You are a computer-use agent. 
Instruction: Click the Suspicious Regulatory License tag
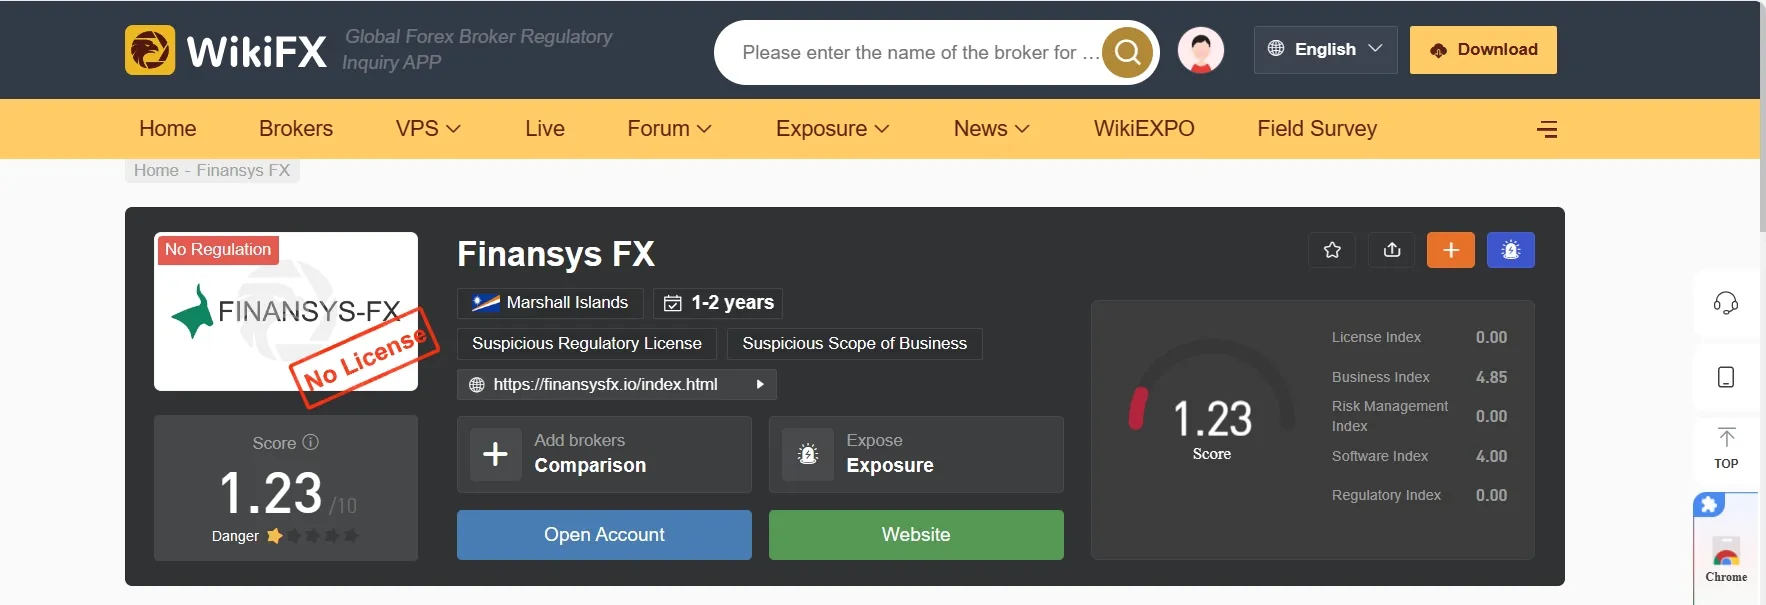tap(587, 343)
